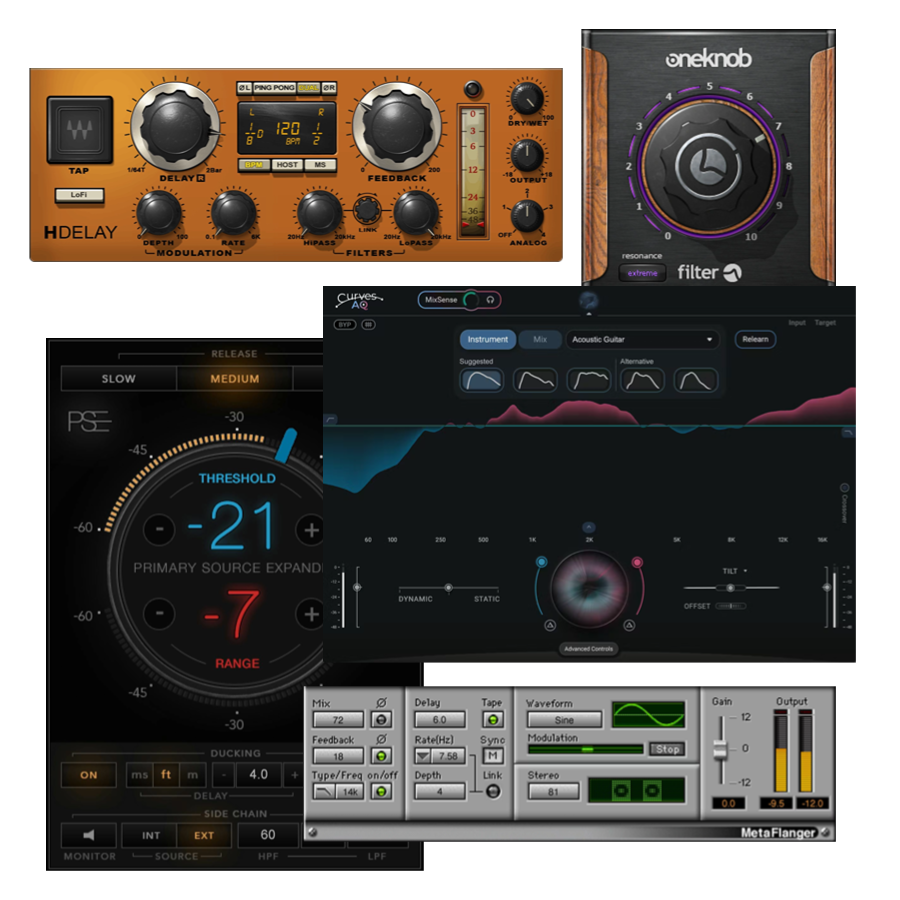Select PING PONG mode in H-Delay

click(x=274, y=88)
